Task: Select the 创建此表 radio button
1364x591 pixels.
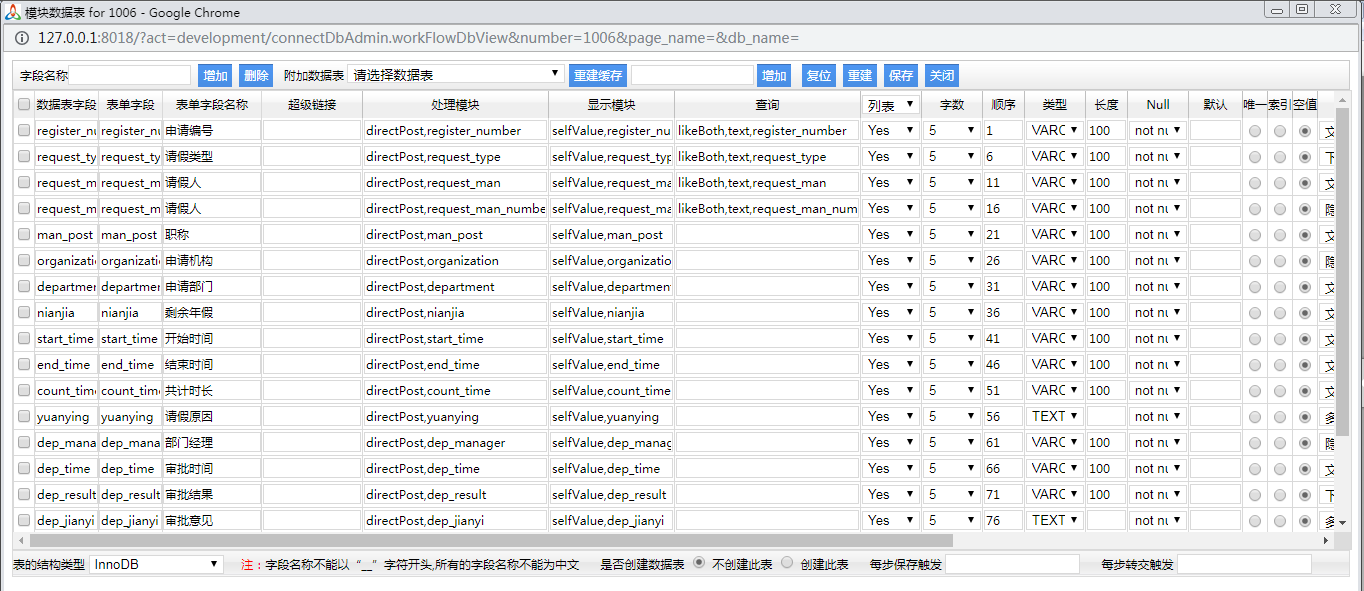Action: (x=787, y=563)
